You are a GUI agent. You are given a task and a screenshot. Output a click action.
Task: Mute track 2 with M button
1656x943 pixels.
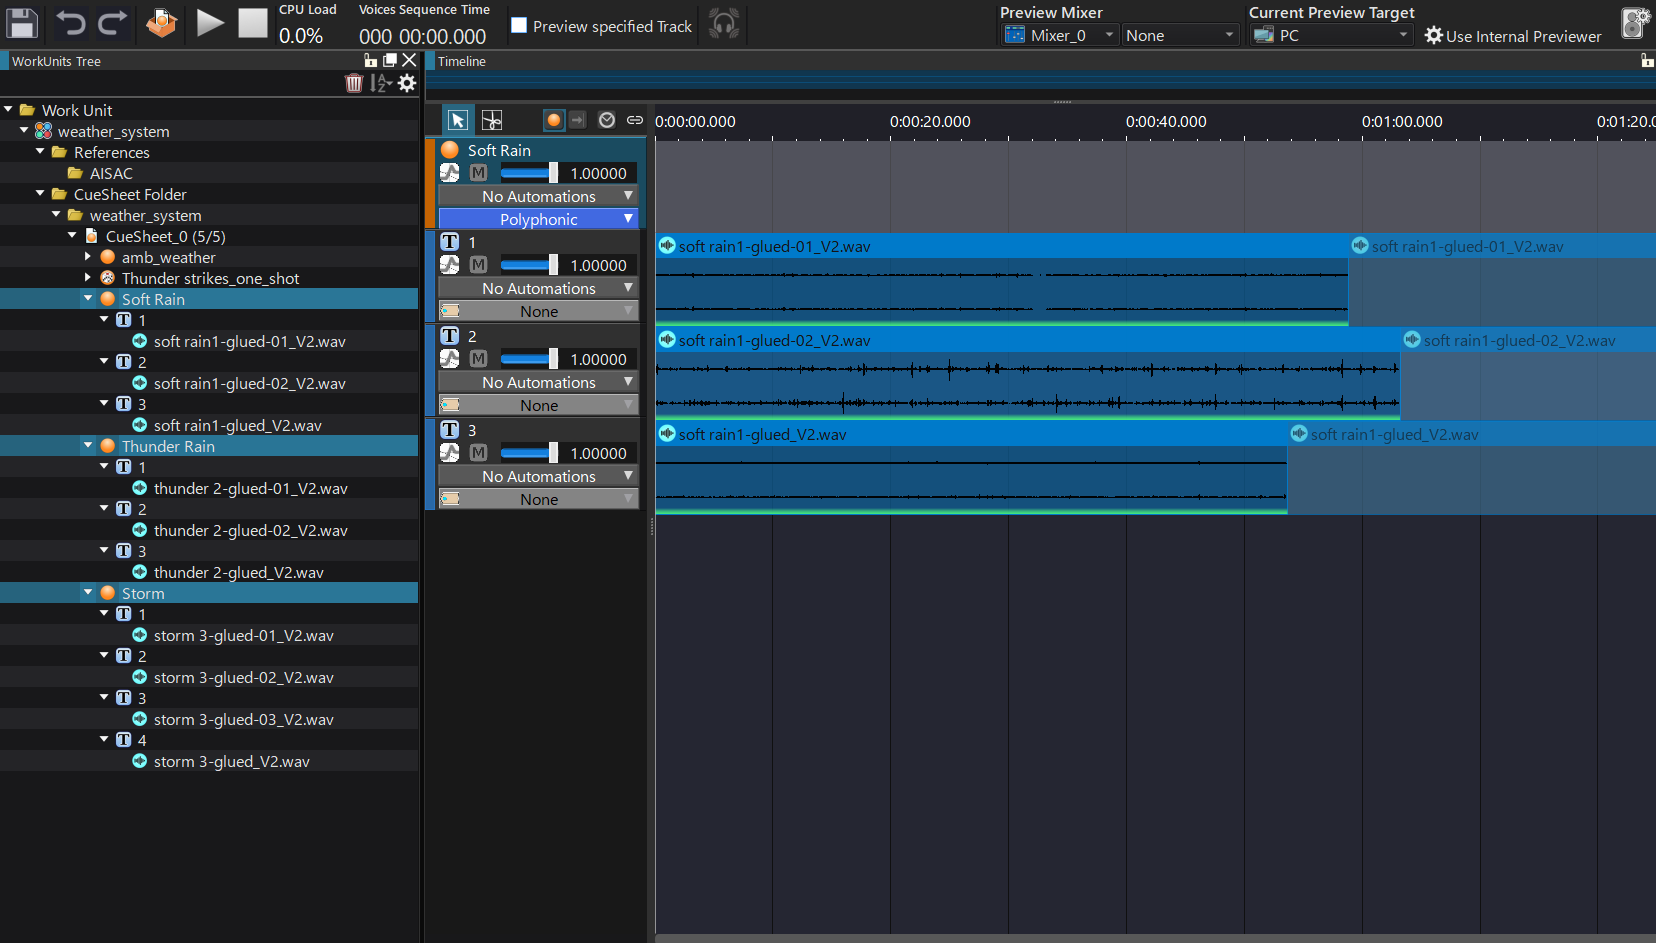click(x=479, y=359)
